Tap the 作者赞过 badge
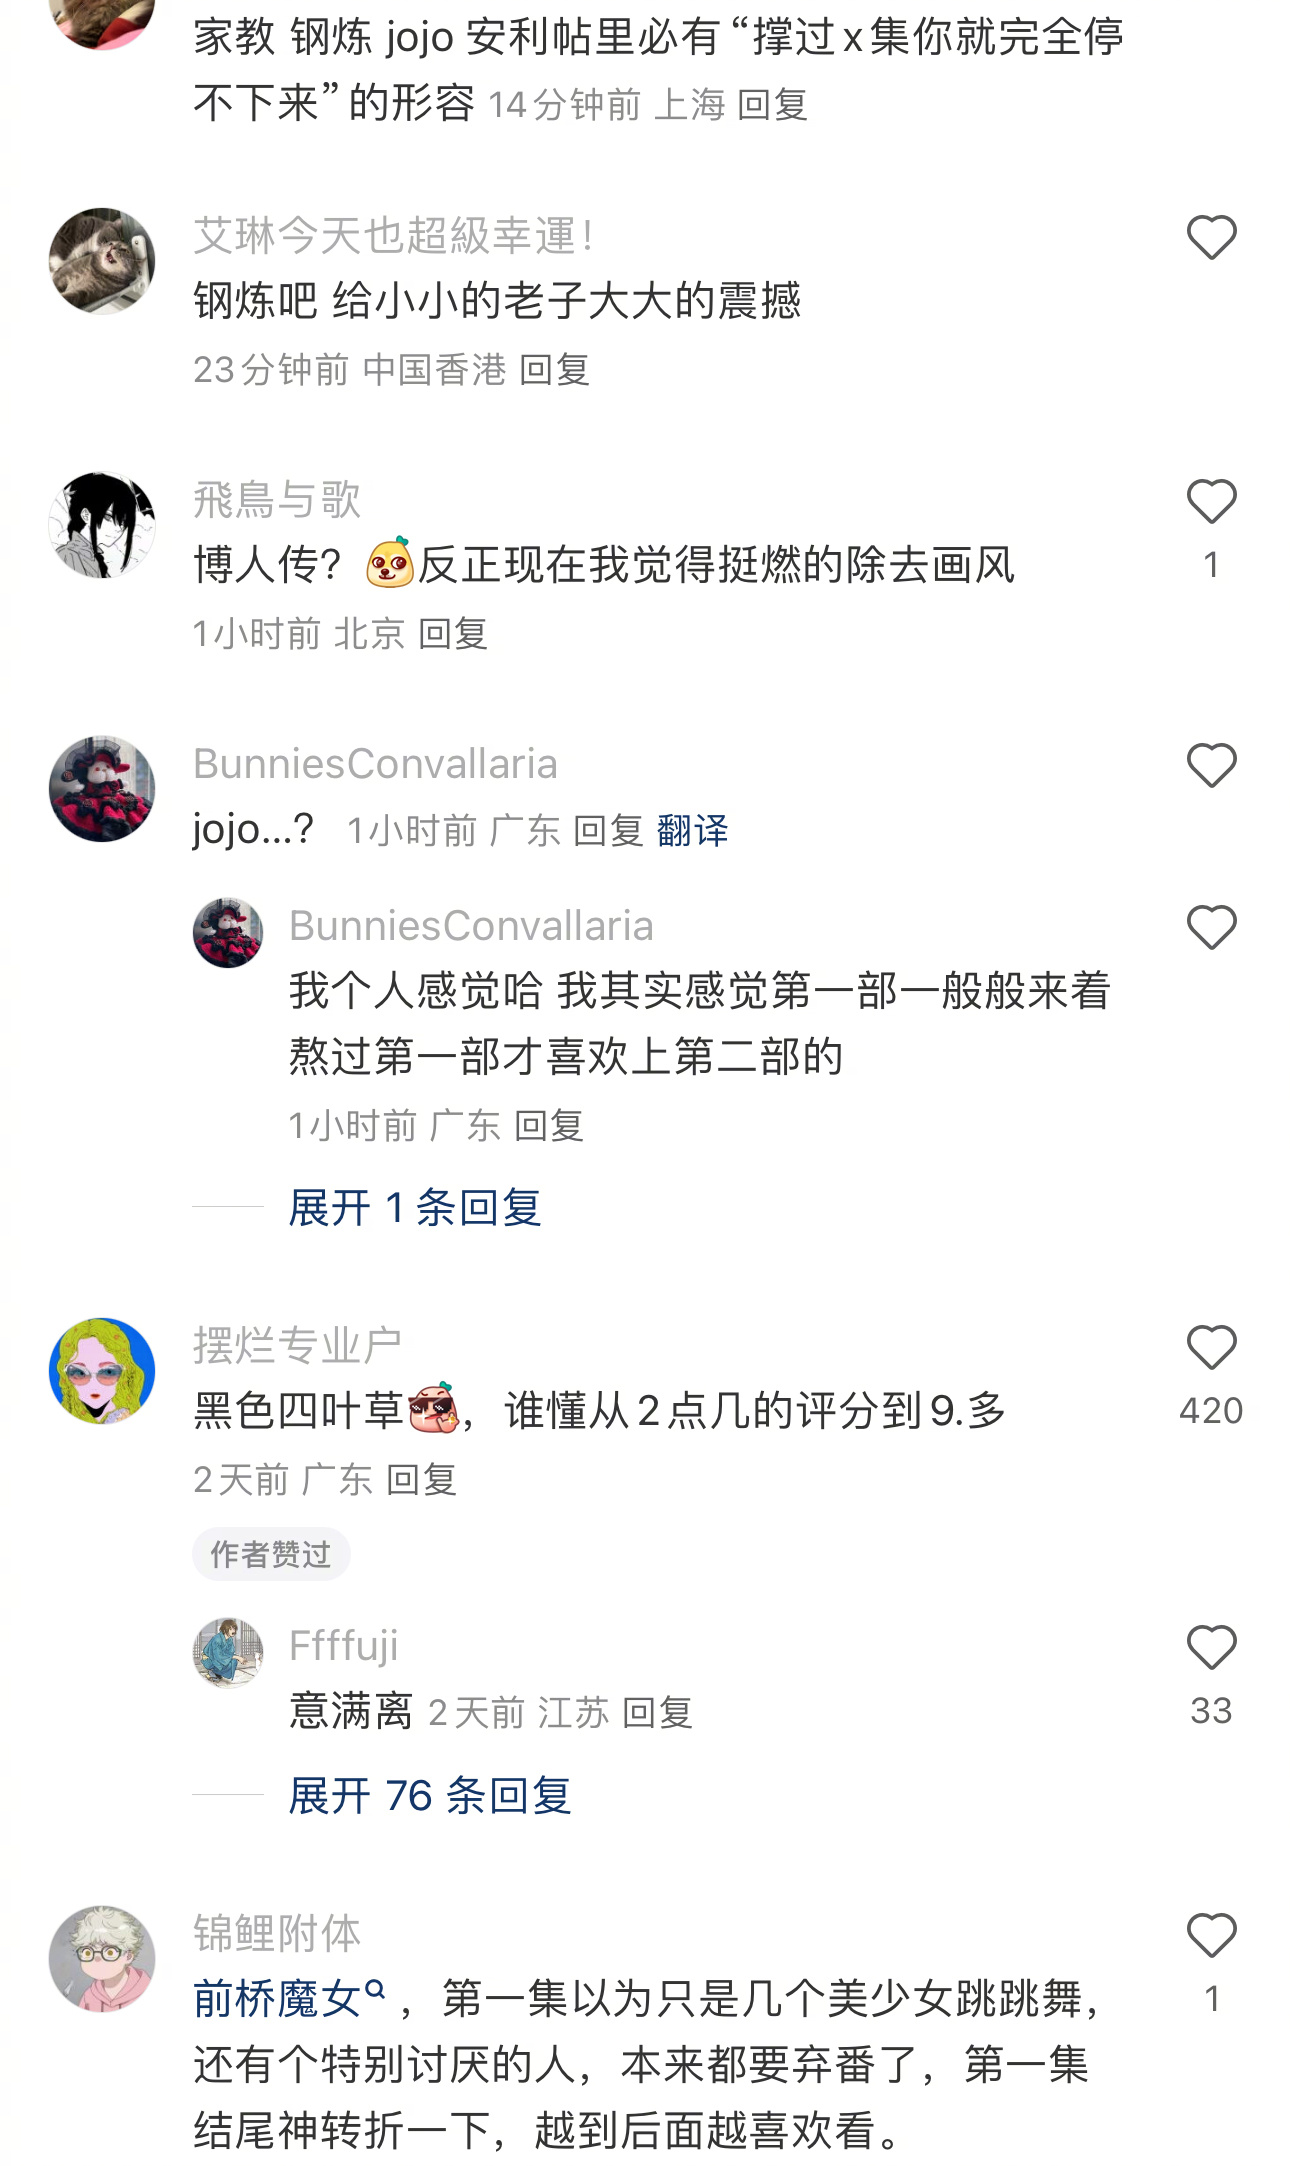 point(271,1554)
